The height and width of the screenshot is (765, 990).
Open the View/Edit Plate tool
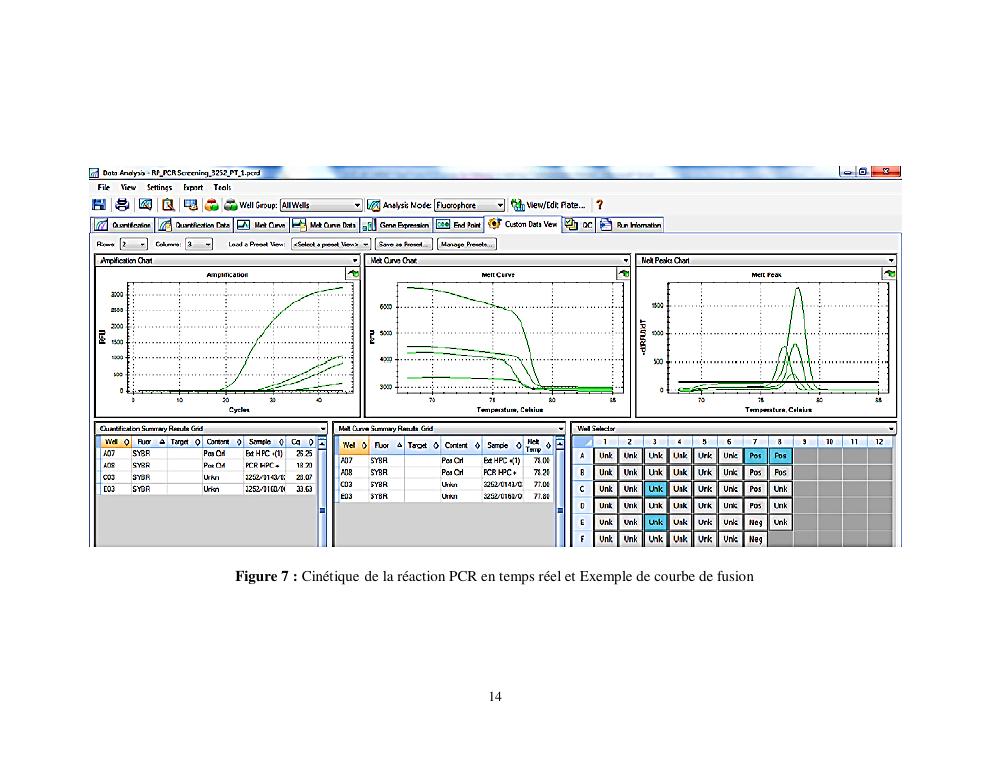click(x=554, y=205)
